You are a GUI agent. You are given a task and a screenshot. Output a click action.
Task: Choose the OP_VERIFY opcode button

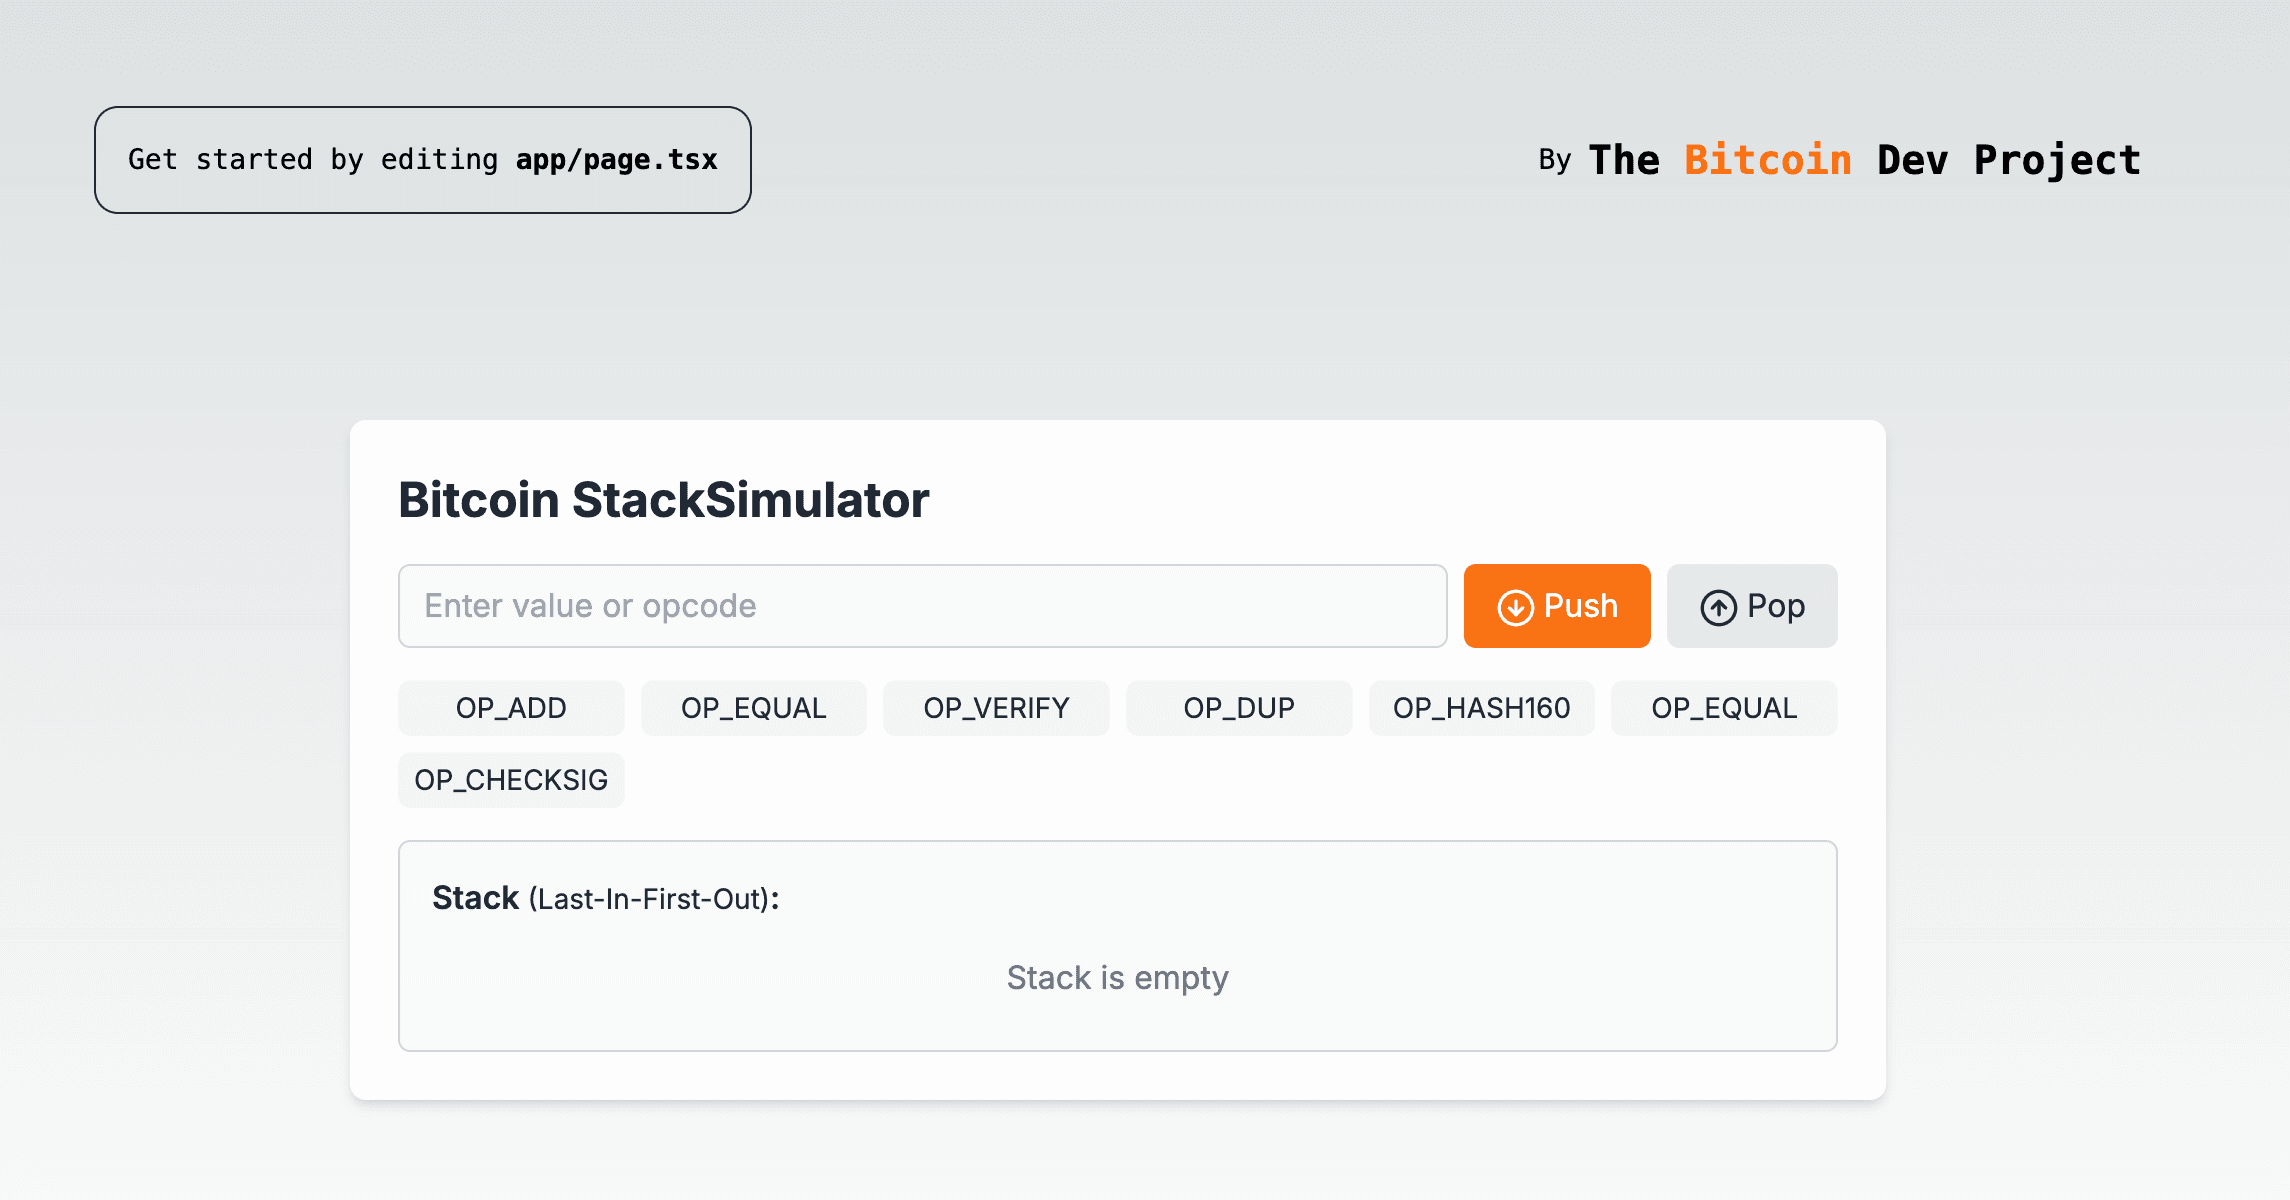996,708
